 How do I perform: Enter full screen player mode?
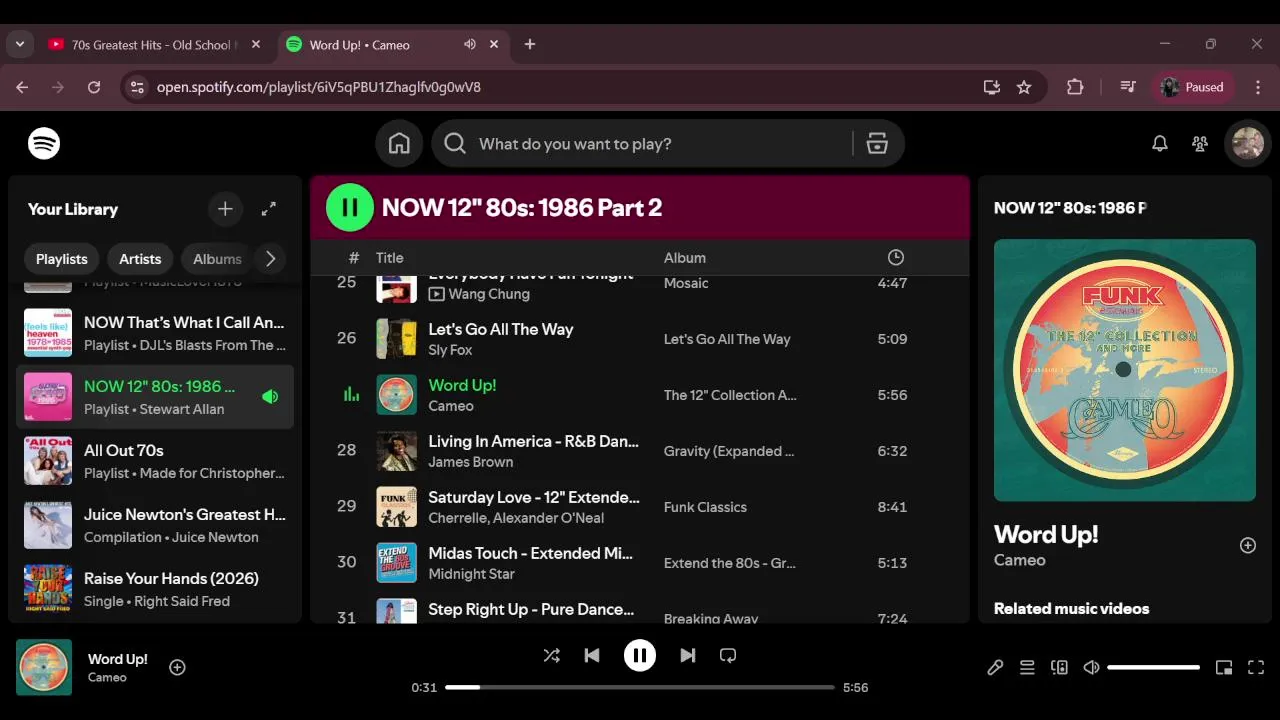[x=1256, y=667]
